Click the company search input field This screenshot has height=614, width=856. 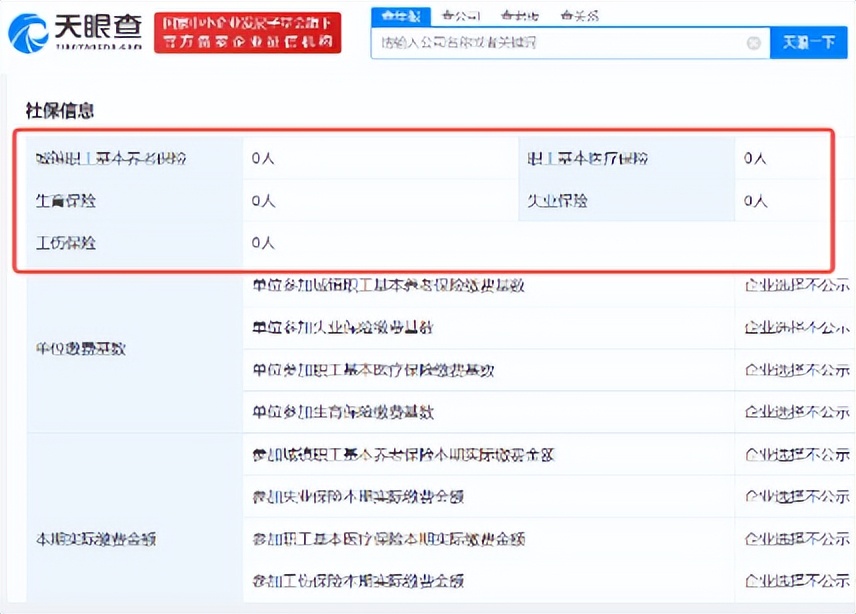(x=560, y=44)
